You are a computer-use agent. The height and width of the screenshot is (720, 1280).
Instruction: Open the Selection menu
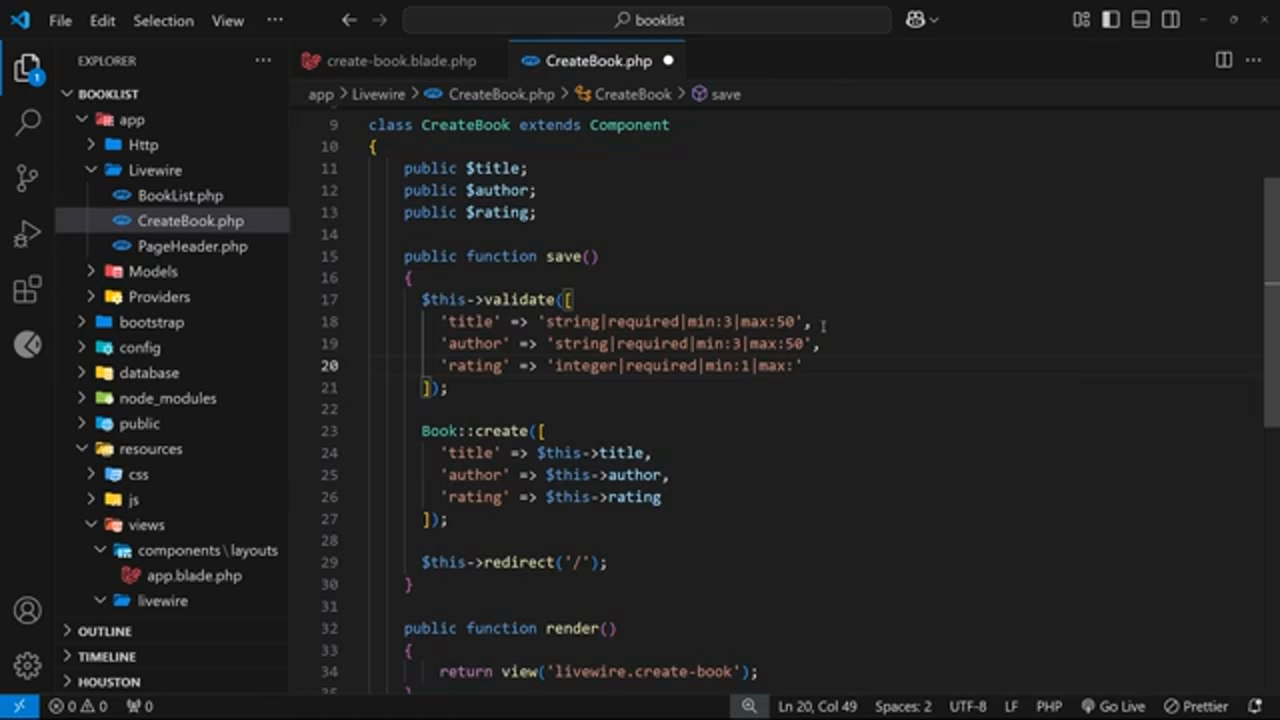point(163,20)
